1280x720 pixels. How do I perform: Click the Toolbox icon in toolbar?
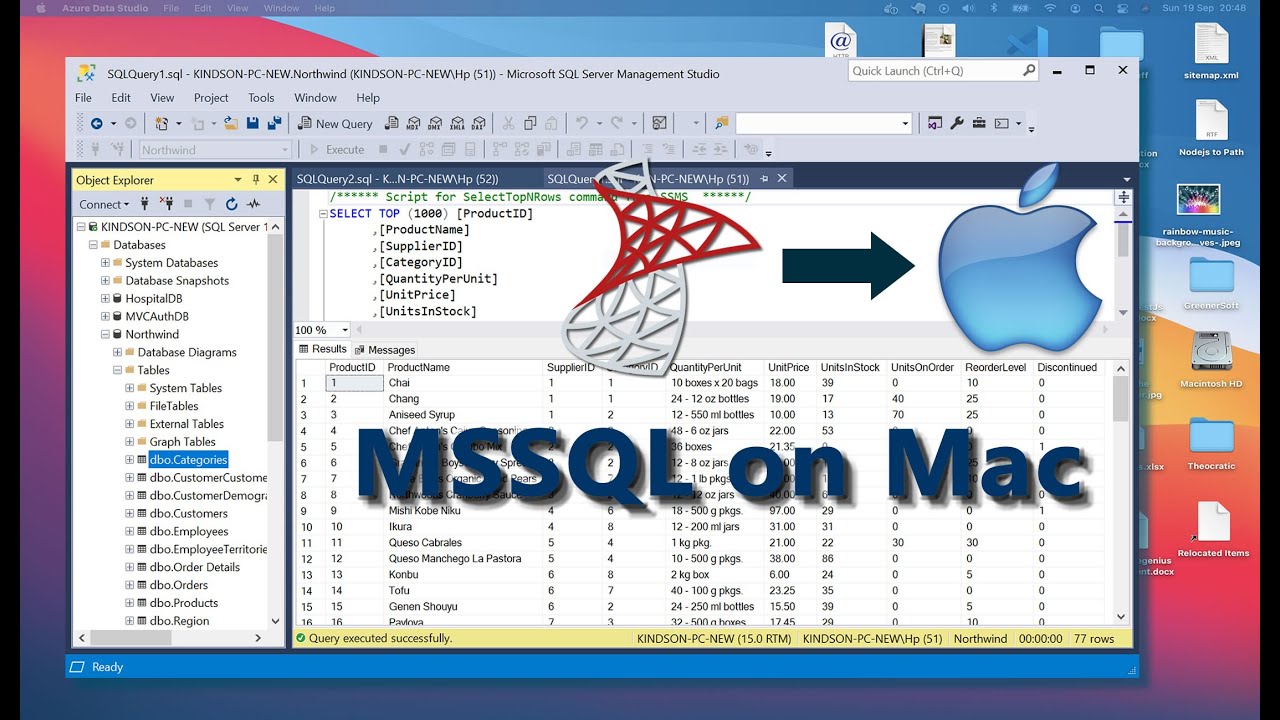(x=979, y=123)
